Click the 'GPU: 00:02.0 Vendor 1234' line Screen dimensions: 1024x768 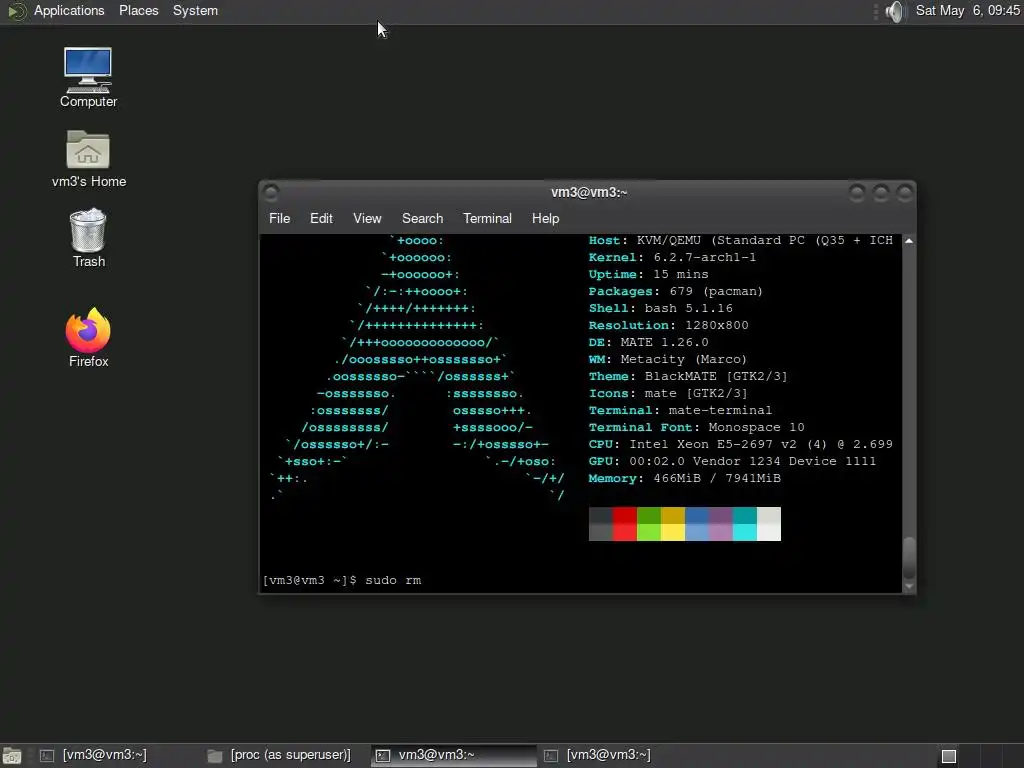point(732,461)
